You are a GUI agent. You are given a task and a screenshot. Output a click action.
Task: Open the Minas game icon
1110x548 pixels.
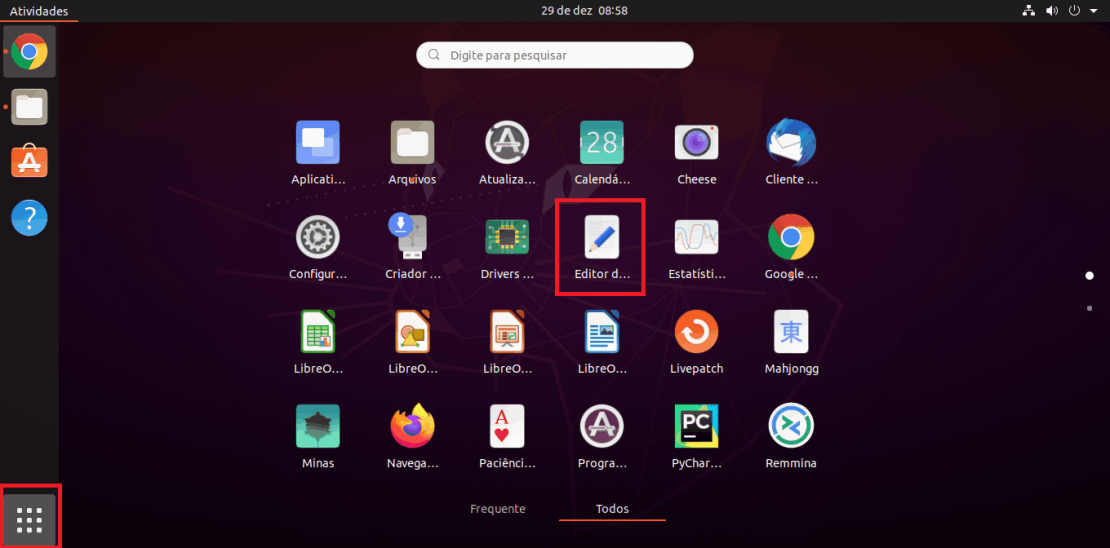coord(318,426)
